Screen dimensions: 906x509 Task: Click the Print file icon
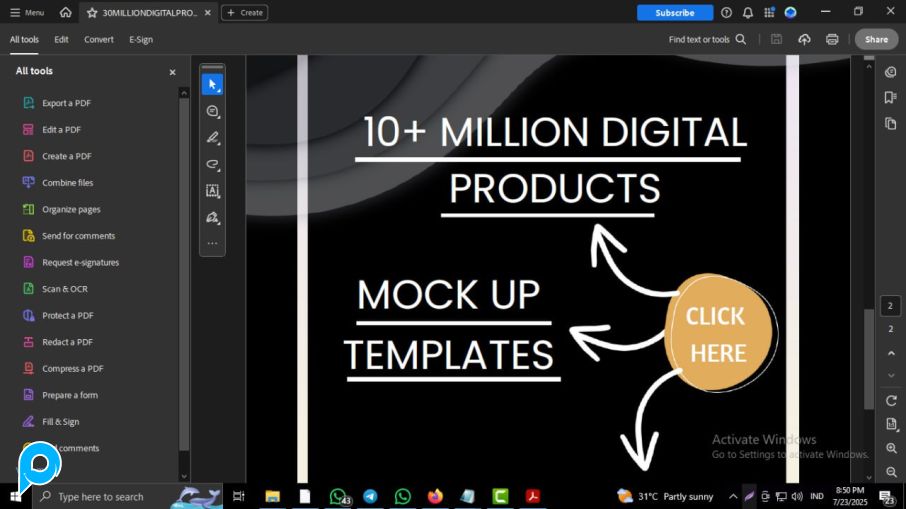pyautogui.click(x=832, y=39)
